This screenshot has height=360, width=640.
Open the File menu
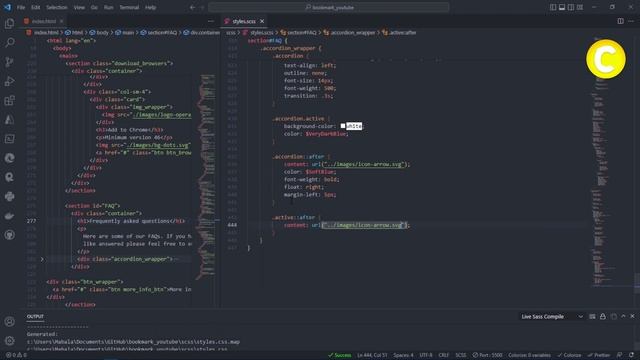coord(21,7)
